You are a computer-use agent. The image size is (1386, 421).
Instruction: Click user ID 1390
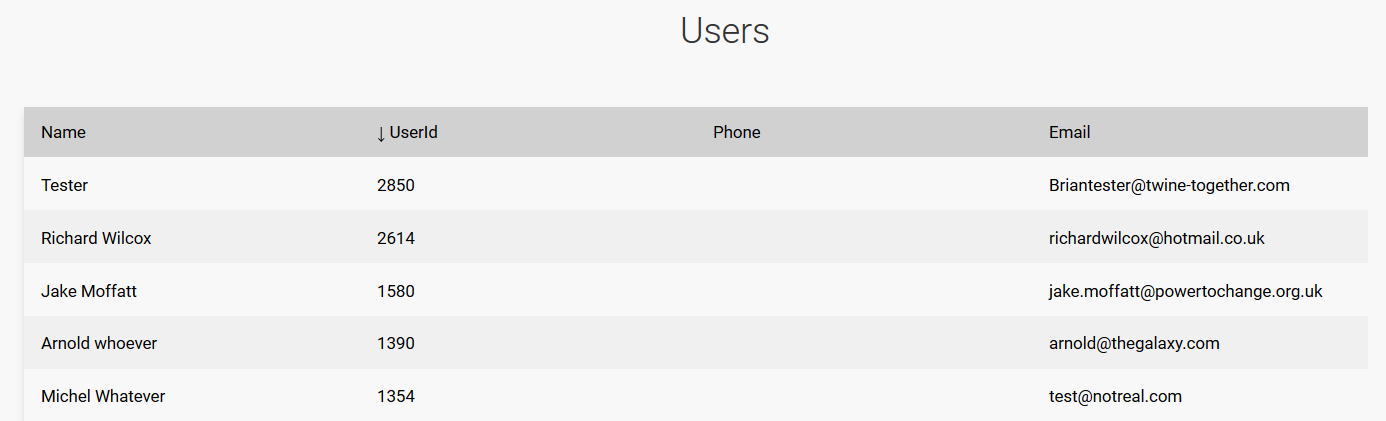point(396,343)
